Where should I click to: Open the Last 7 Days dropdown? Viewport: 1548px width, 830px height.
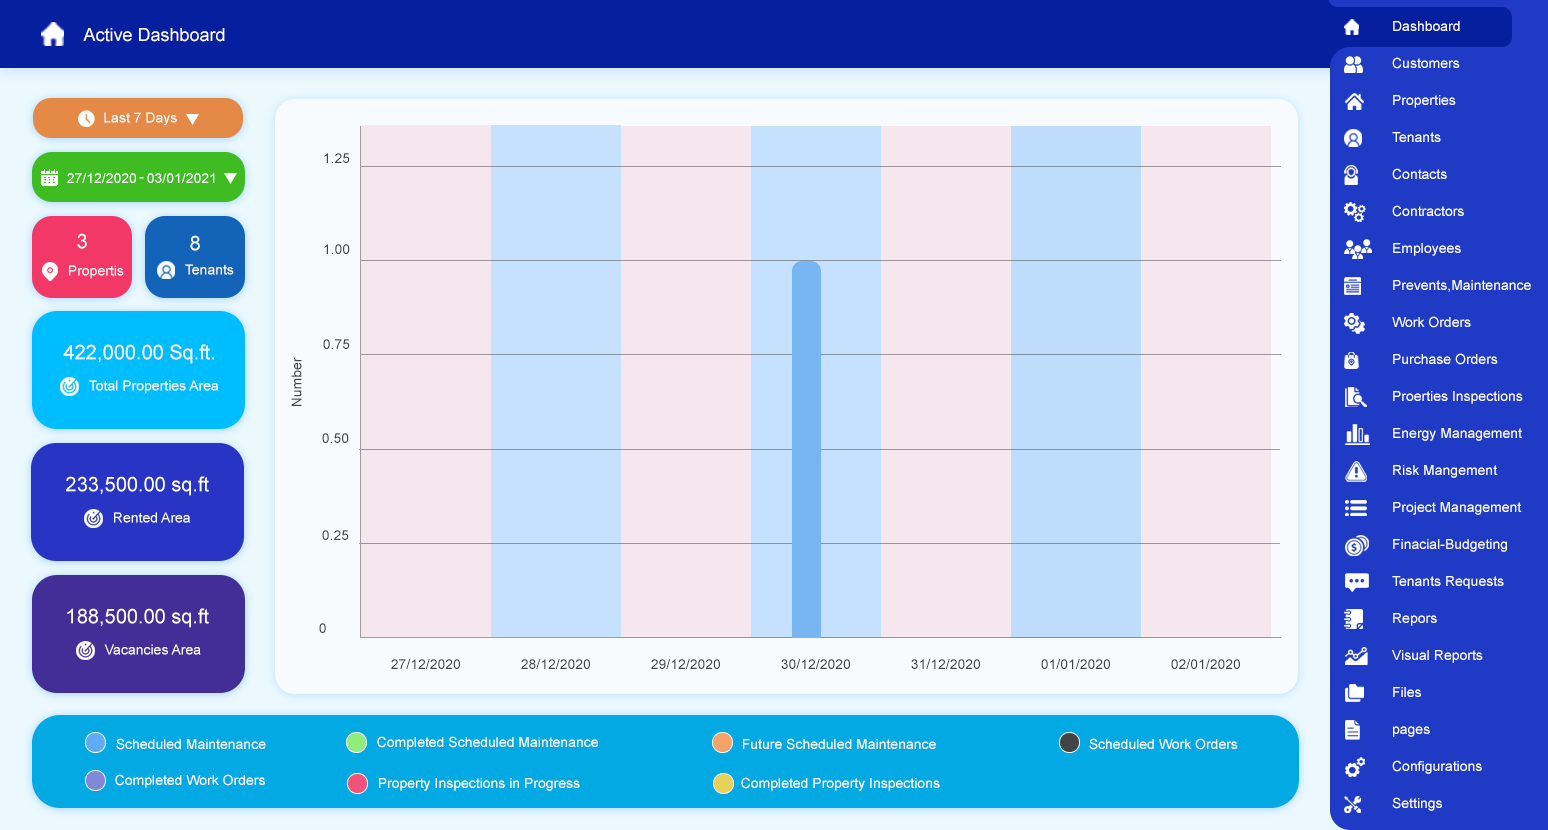tap(138, 118)
